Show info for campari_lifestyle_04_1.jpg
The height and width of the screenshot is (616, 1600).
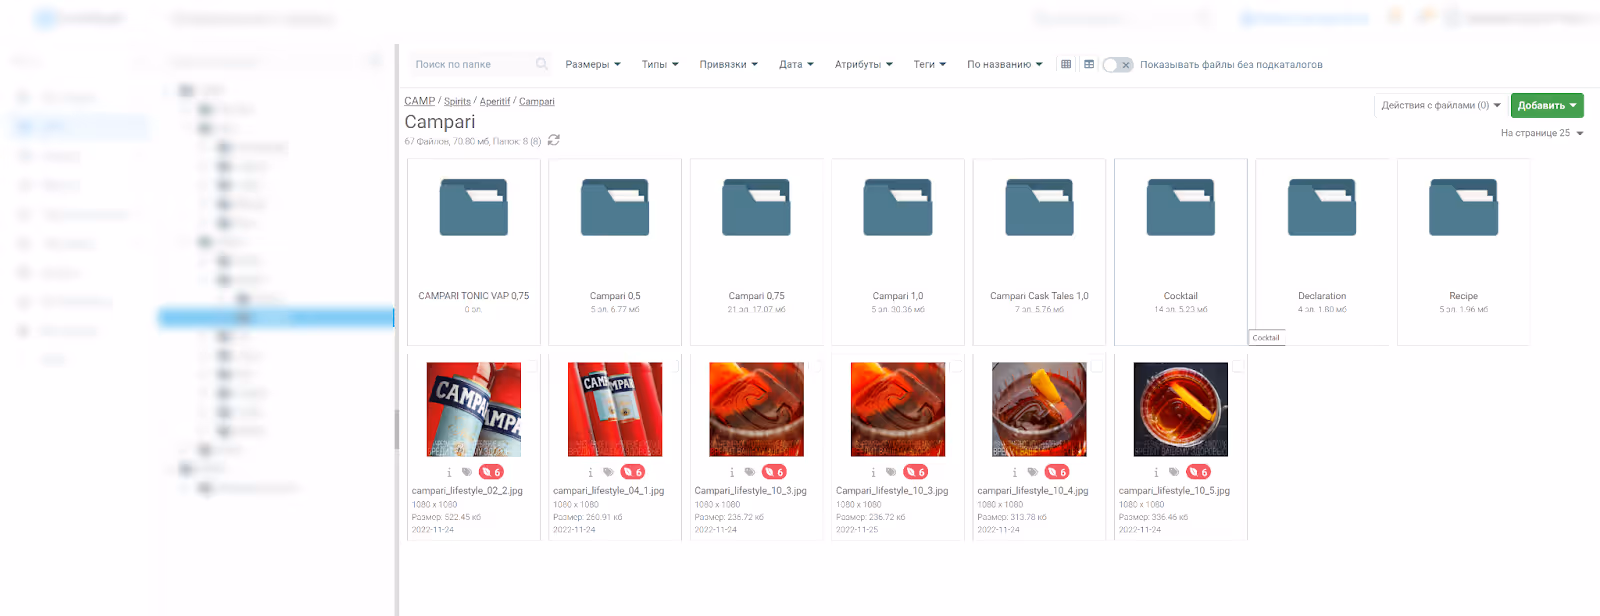coord(590,472)
